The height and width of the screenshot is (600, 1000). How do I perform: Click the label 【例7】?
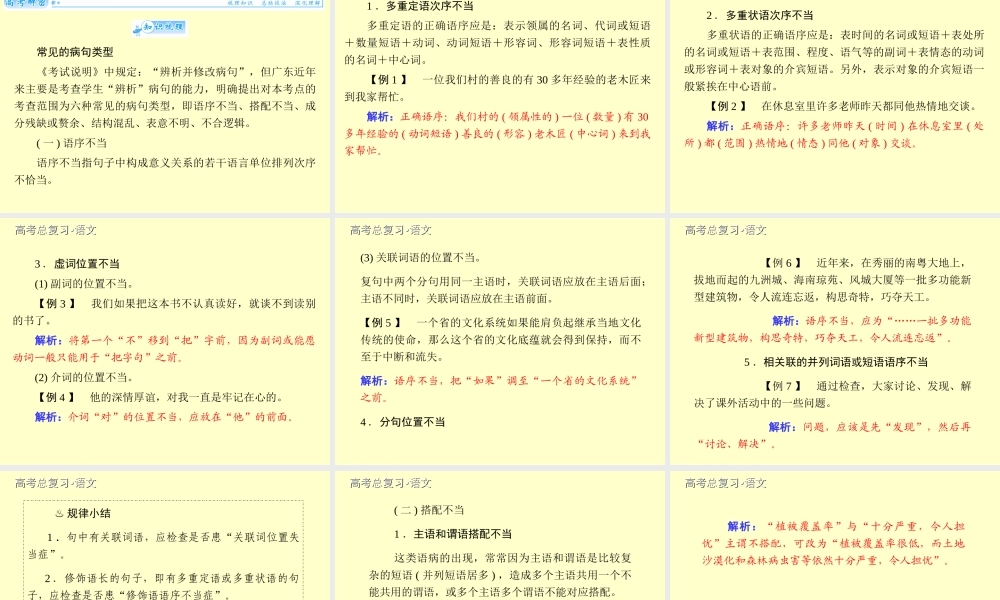(x=783, y=386)
